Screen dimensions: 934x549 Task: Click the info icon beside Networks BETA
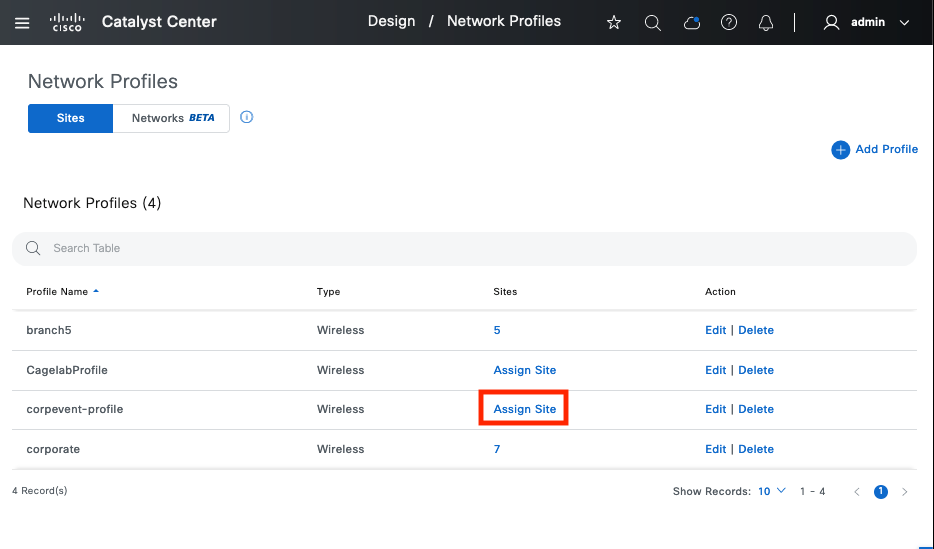point(247,117)
